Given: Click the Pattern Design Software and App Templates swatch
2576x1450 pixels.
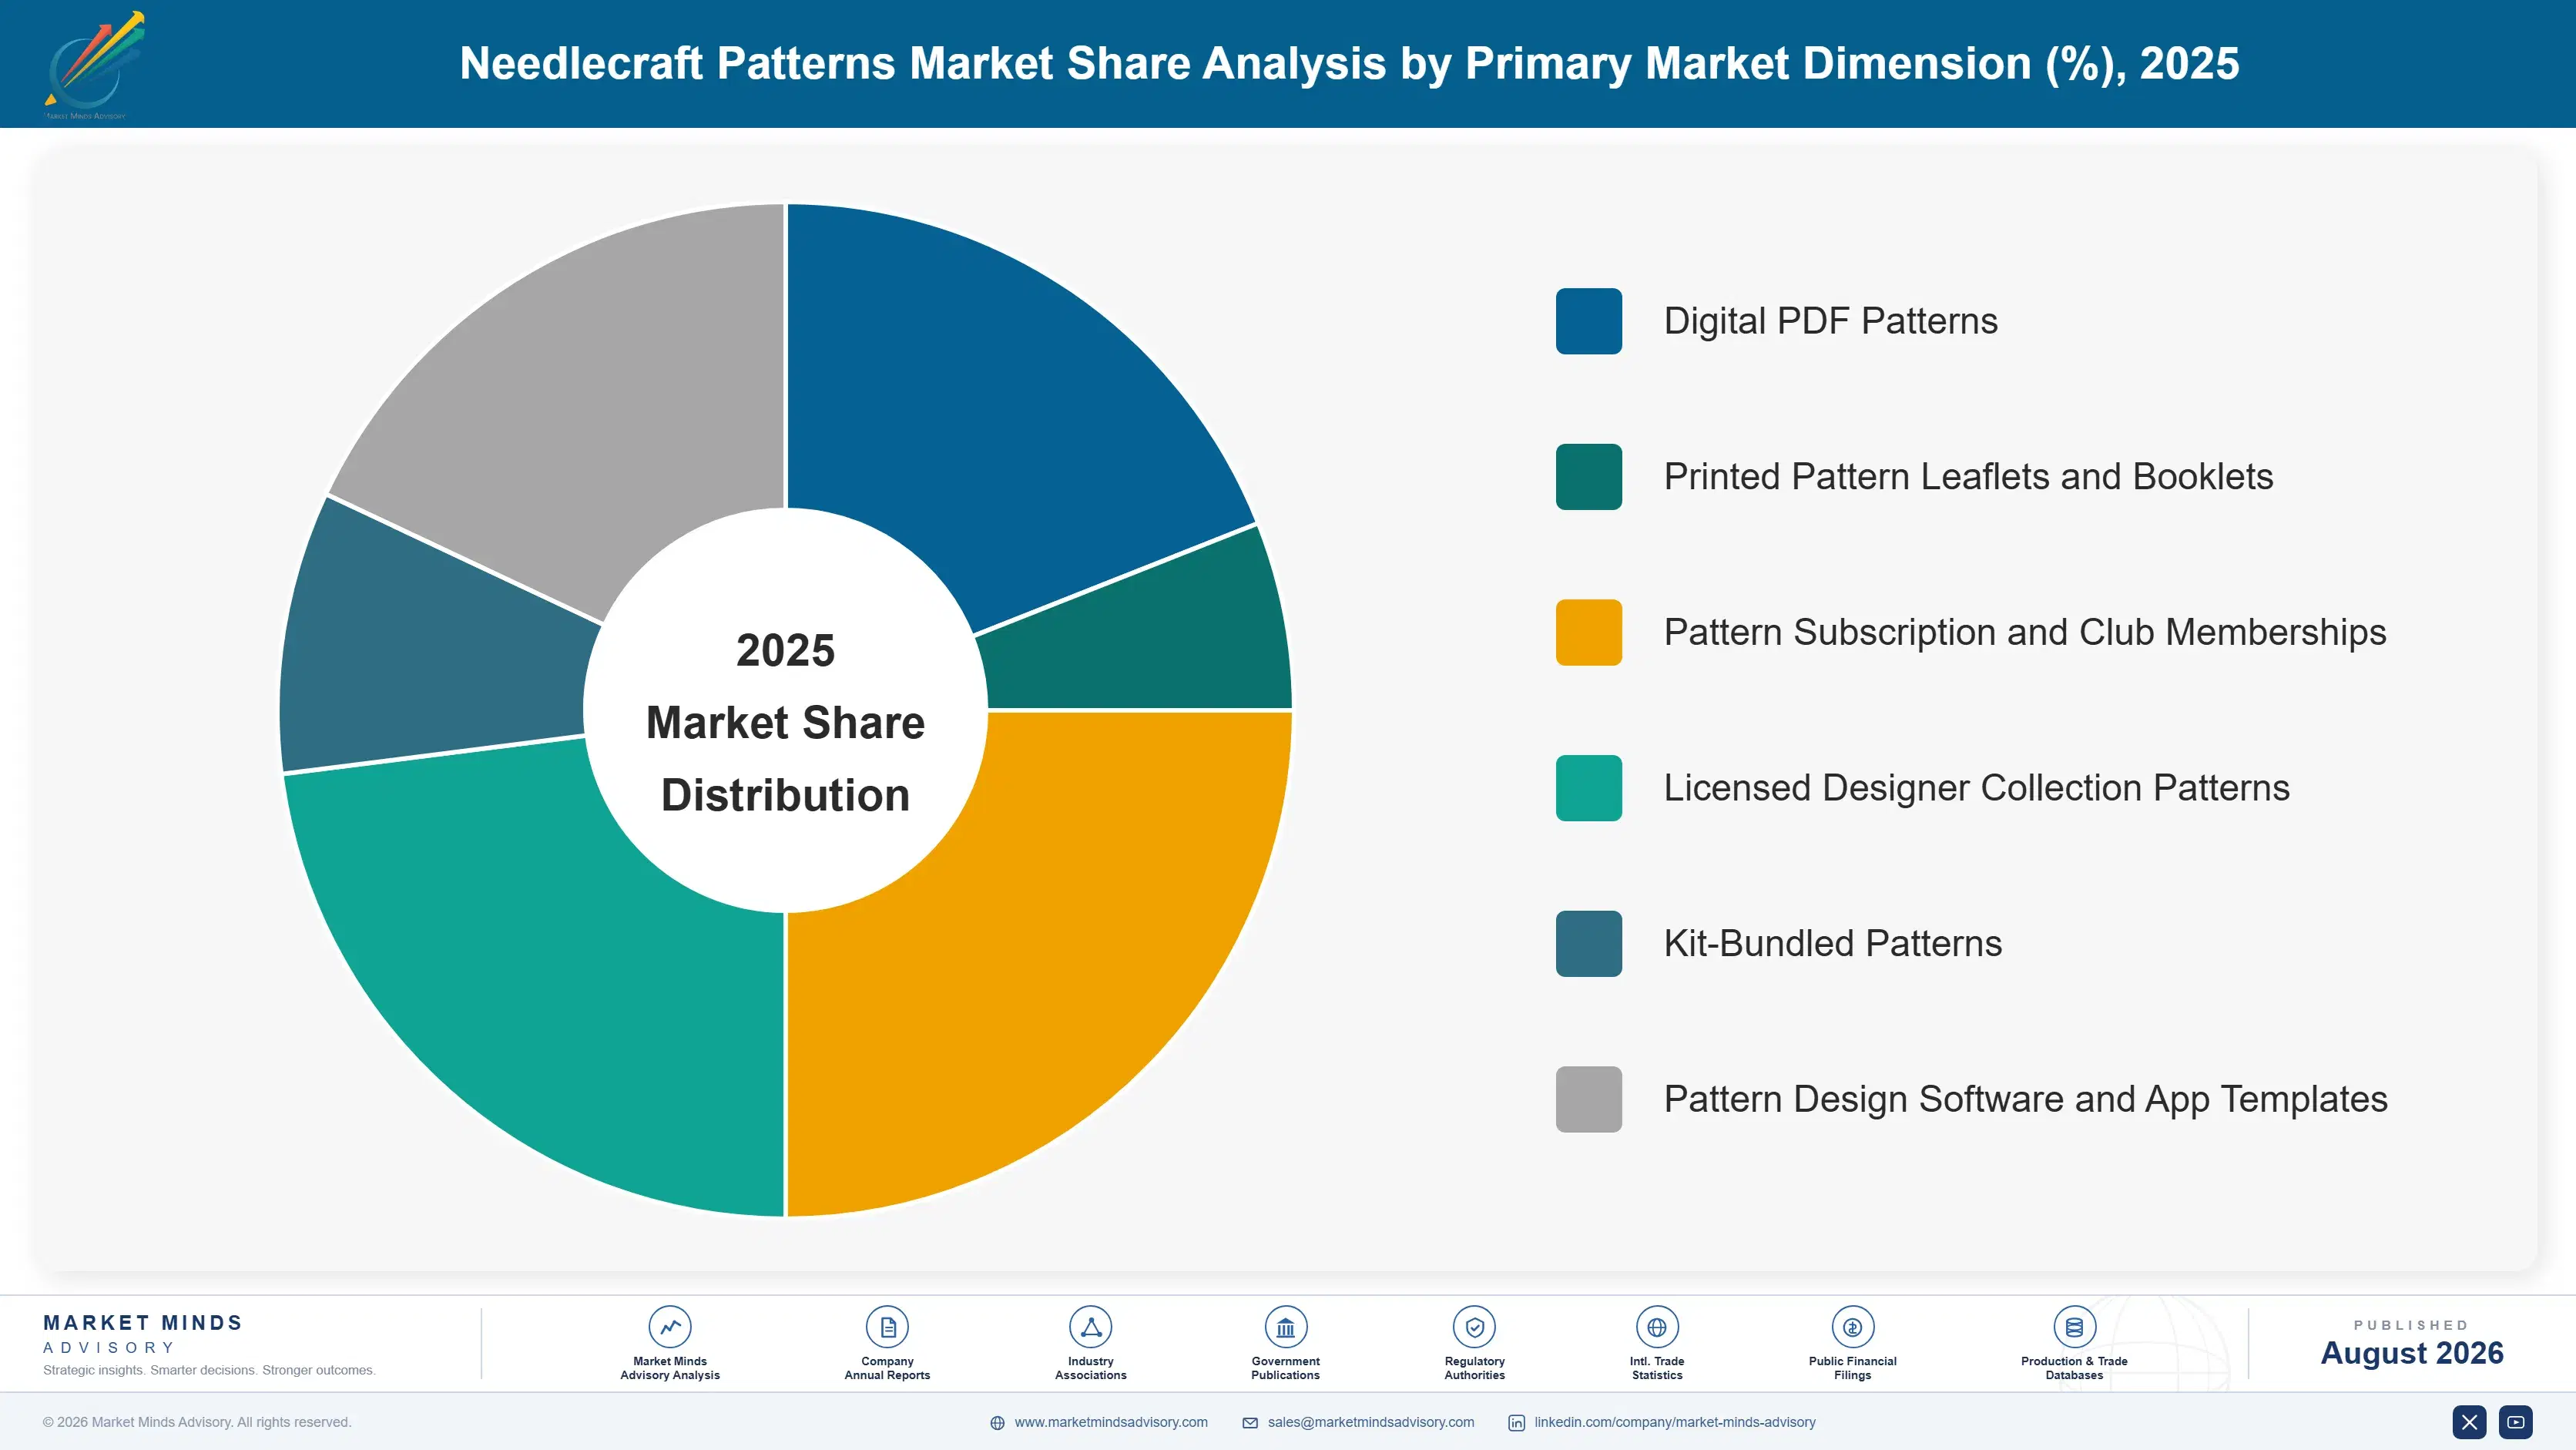Looking at the screenshot, I should (x=1588, y=1099).
